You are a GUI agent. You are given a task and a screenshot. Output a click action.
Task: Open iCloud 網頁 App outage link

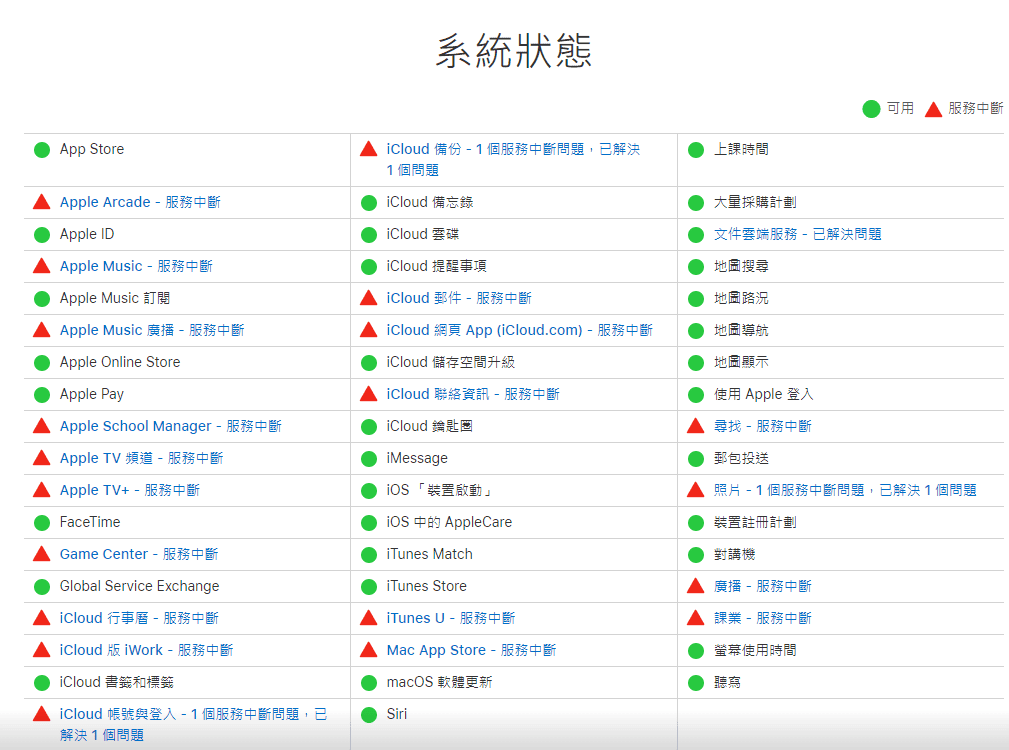[x=519, y=330]
